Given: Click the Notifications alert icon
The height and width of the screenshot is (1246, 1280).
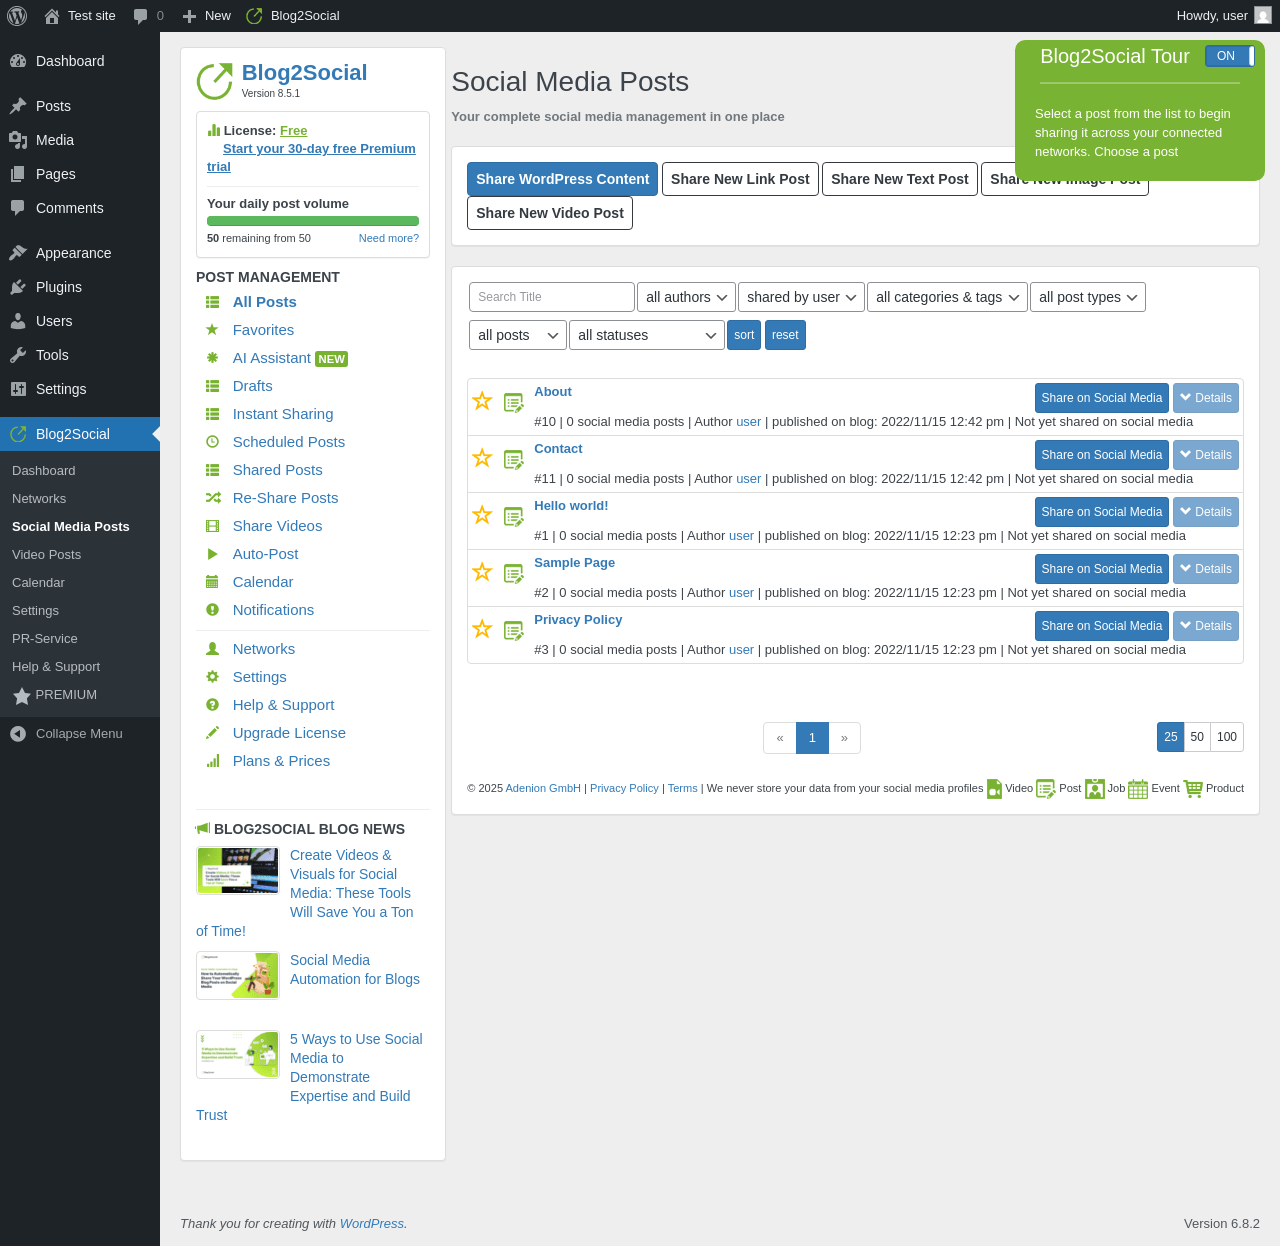Looking at the screenshot, I should pyautogui.click(x=212, y=610).
